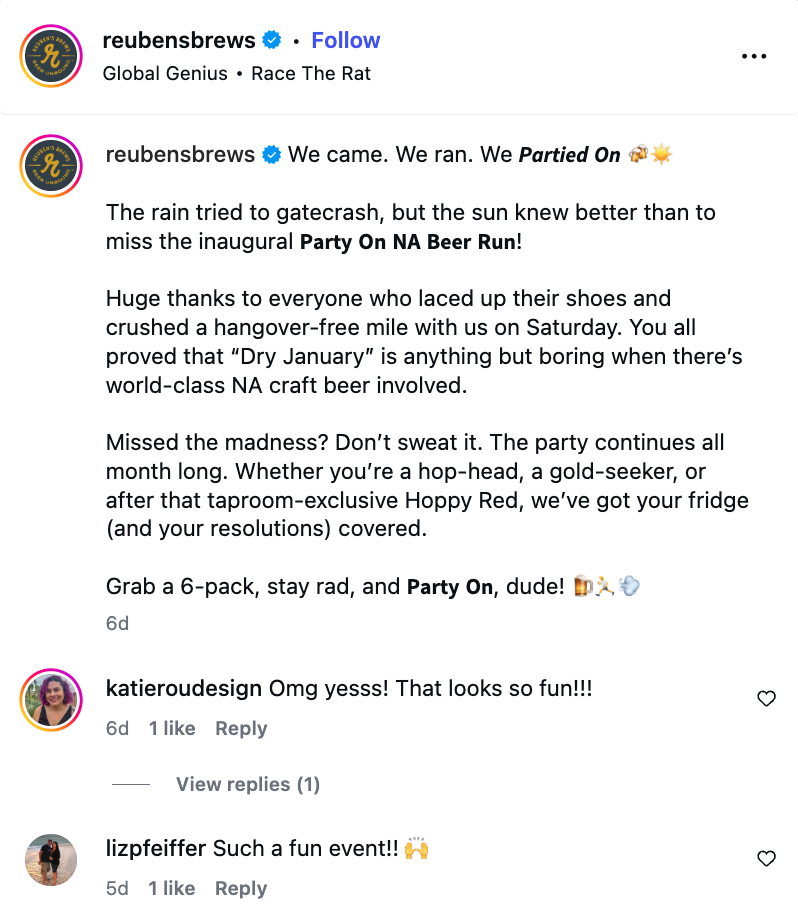Reply to lizpfeiffer's comment
Screen dimensions: 798x918
pos(241,888)
